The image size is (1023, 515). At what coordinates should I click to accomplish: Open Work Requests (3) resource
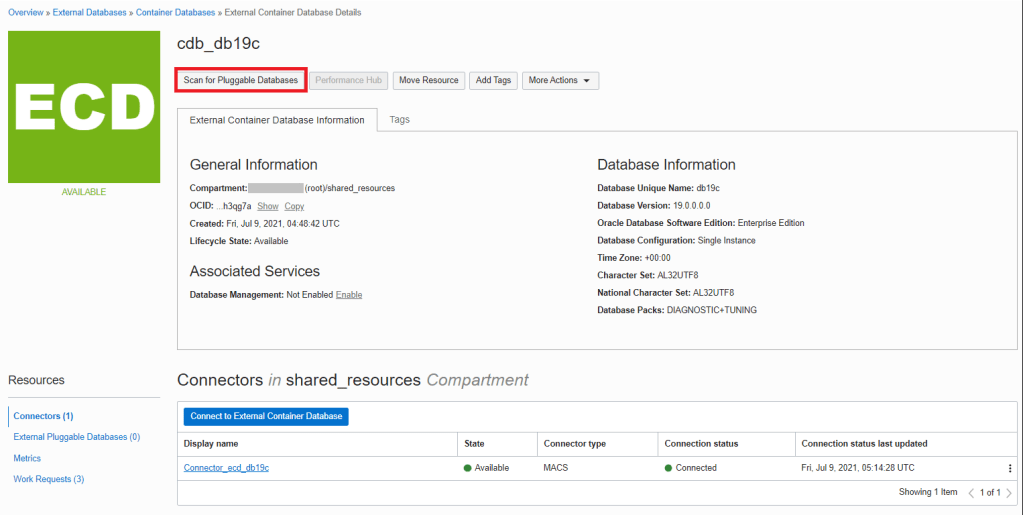click(x=48, y=479)
